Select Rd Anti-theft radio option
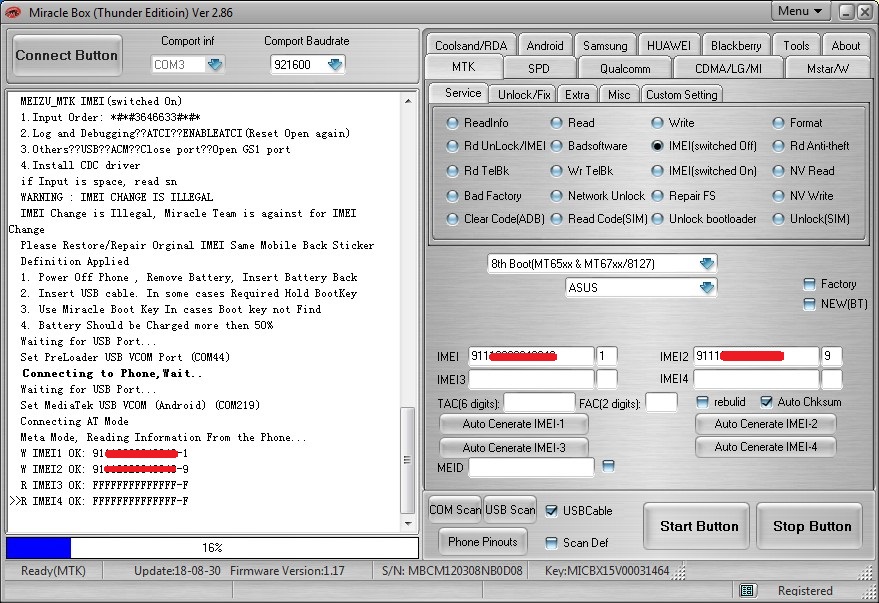Viewport: 879px width, 603px height. tap(778, 146)
